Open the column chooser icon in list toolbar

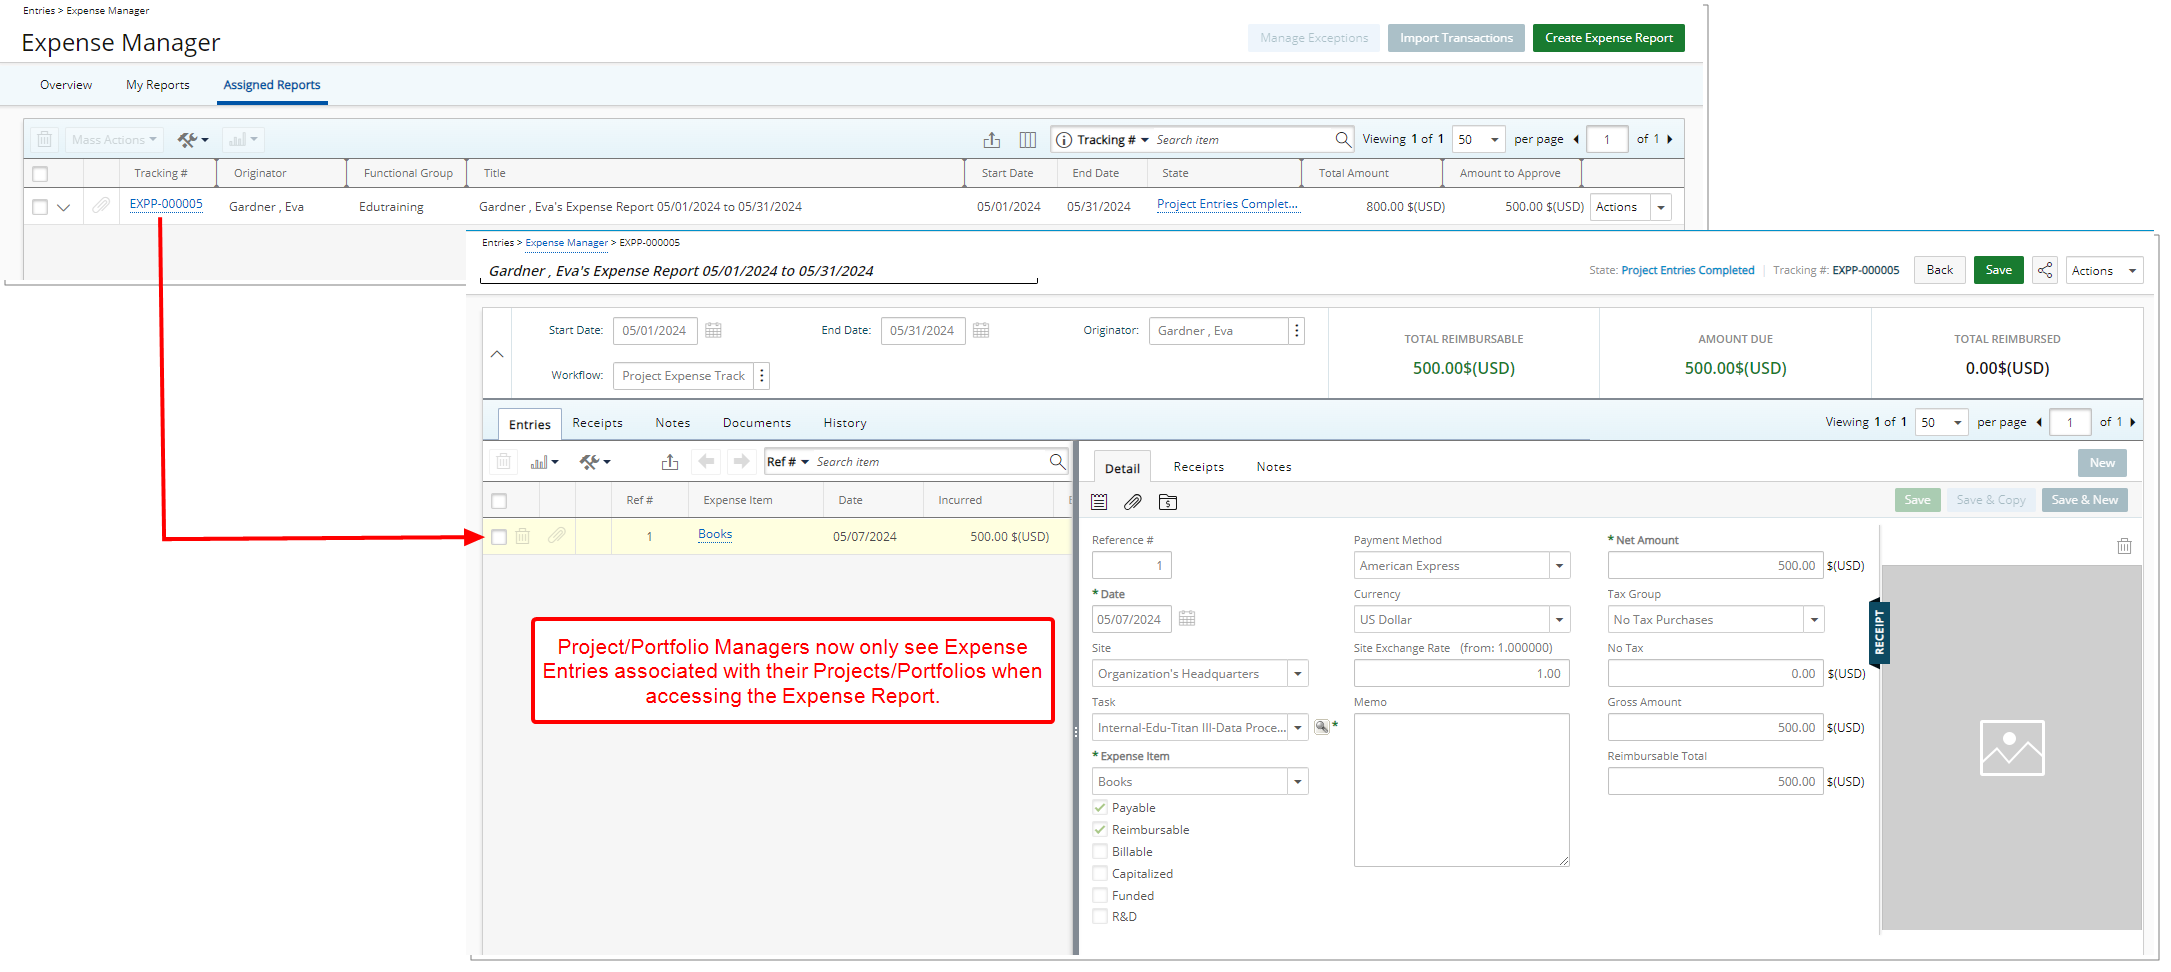coord(1027,140)
